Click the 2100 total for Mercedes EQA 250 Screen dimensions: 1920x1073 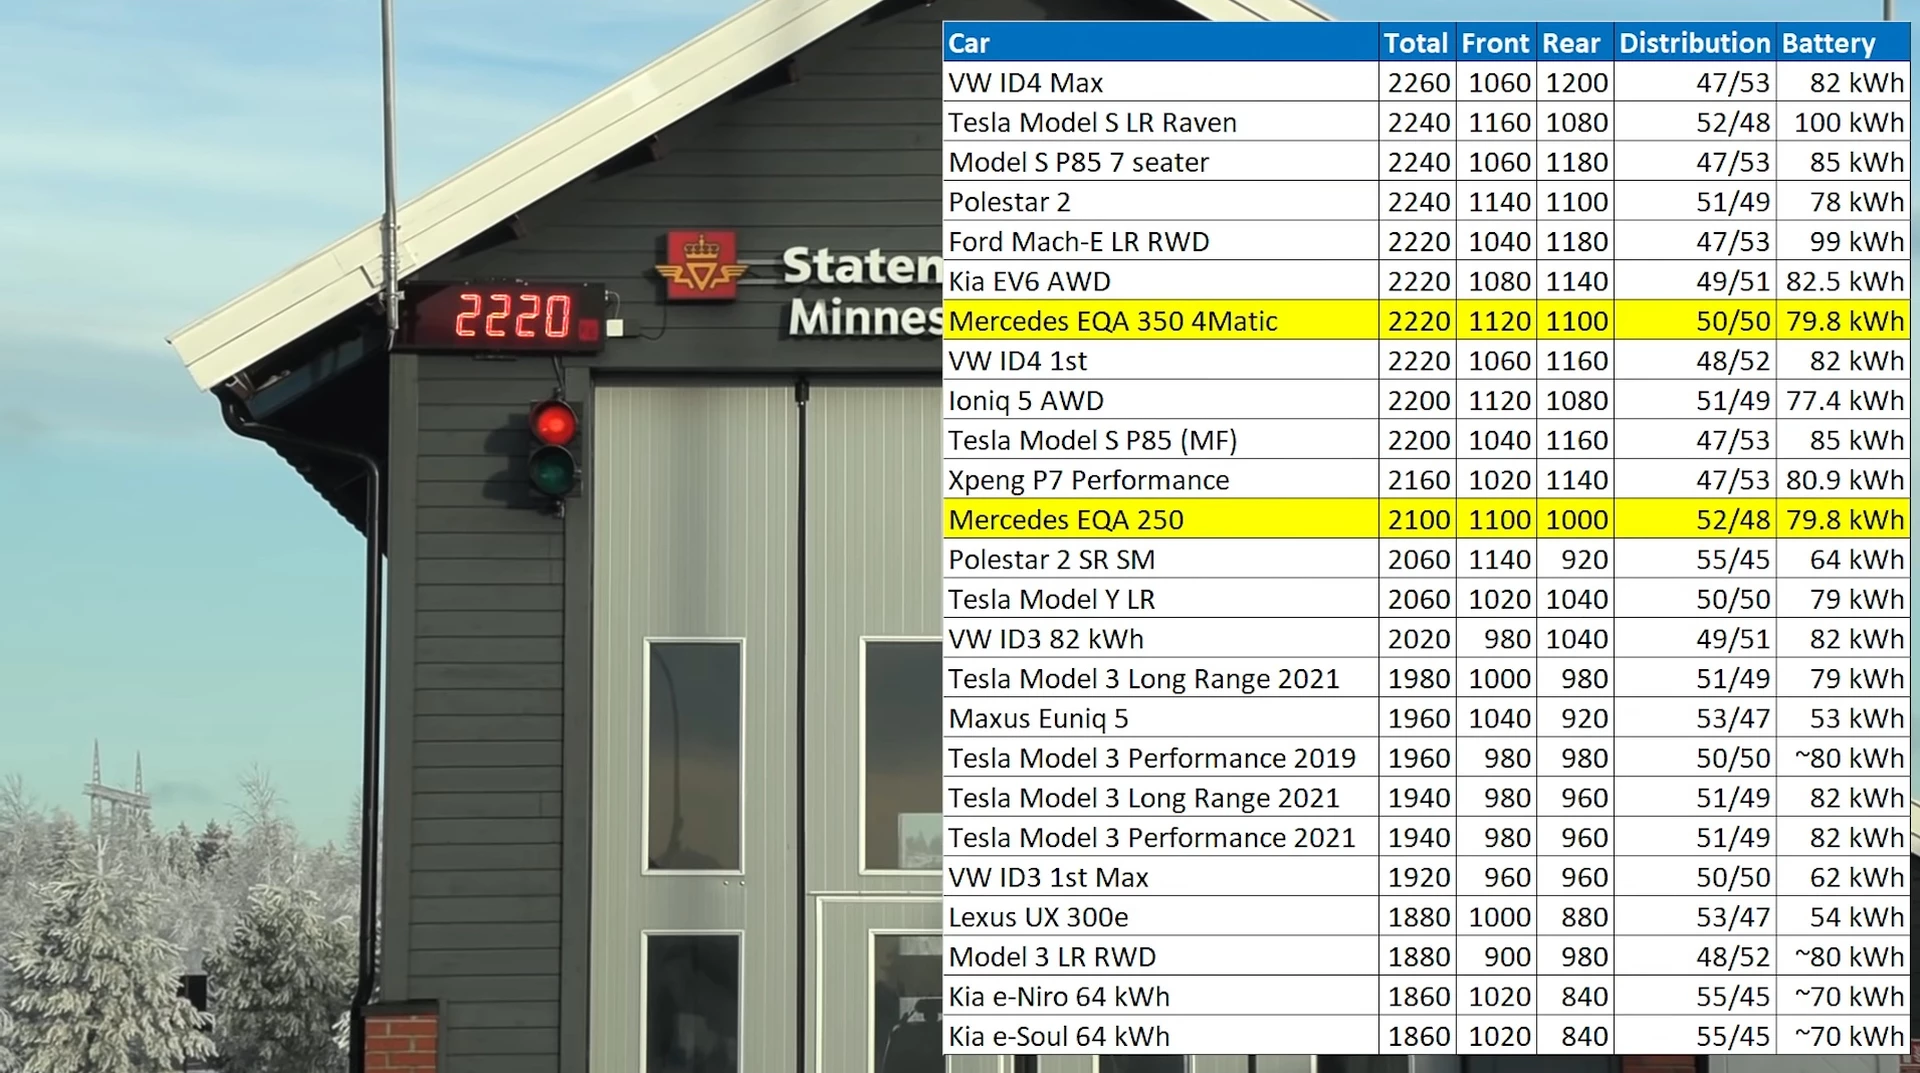[x=1418, y=520]
